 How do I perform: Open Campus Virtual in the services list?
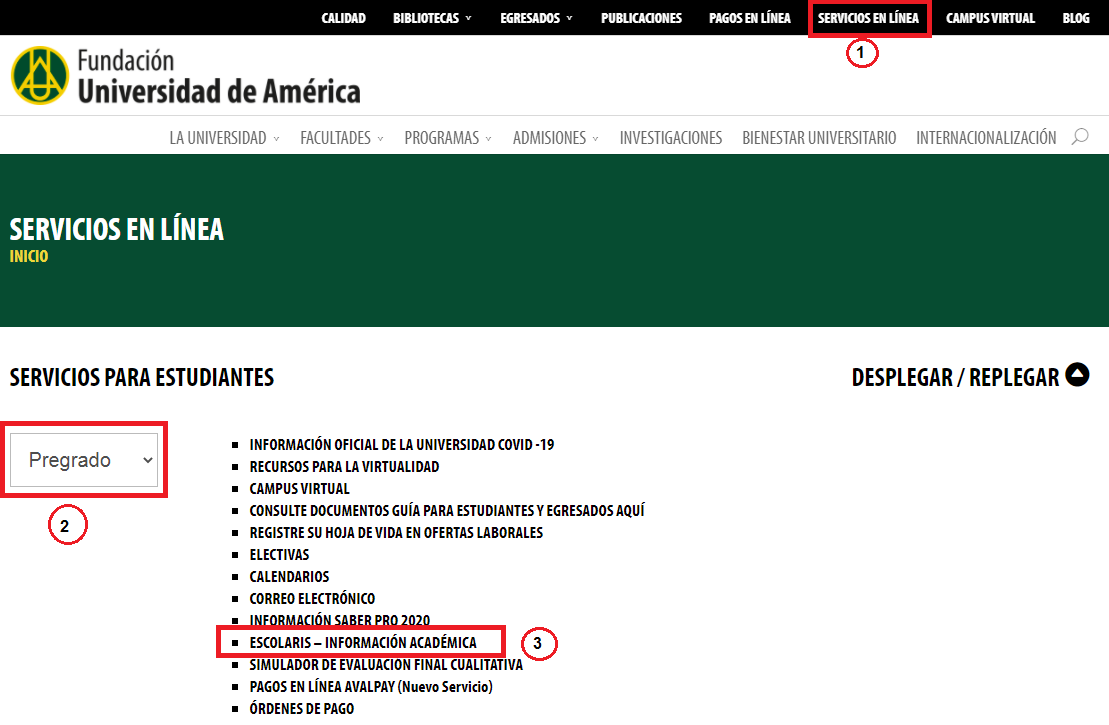coord(300,489)
